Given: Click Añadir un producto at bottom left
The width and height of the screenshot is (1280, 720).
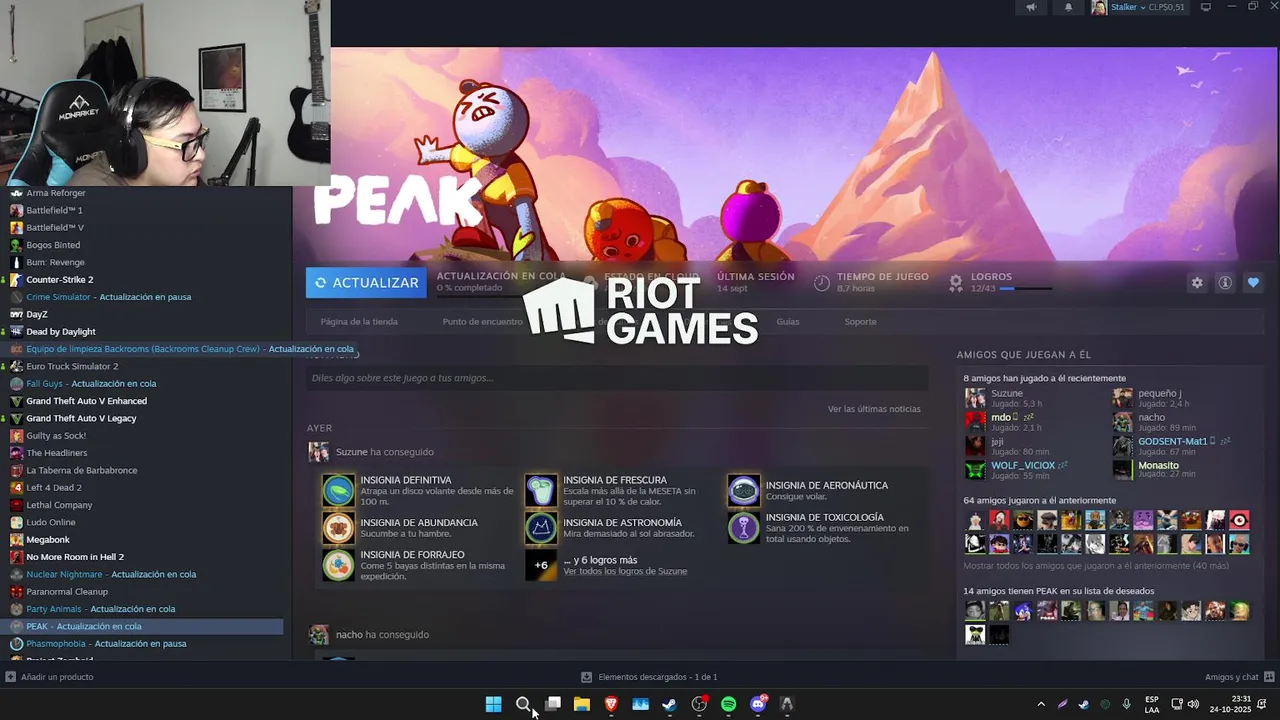Looking at the screenshot, I should [x=50, y=677].
